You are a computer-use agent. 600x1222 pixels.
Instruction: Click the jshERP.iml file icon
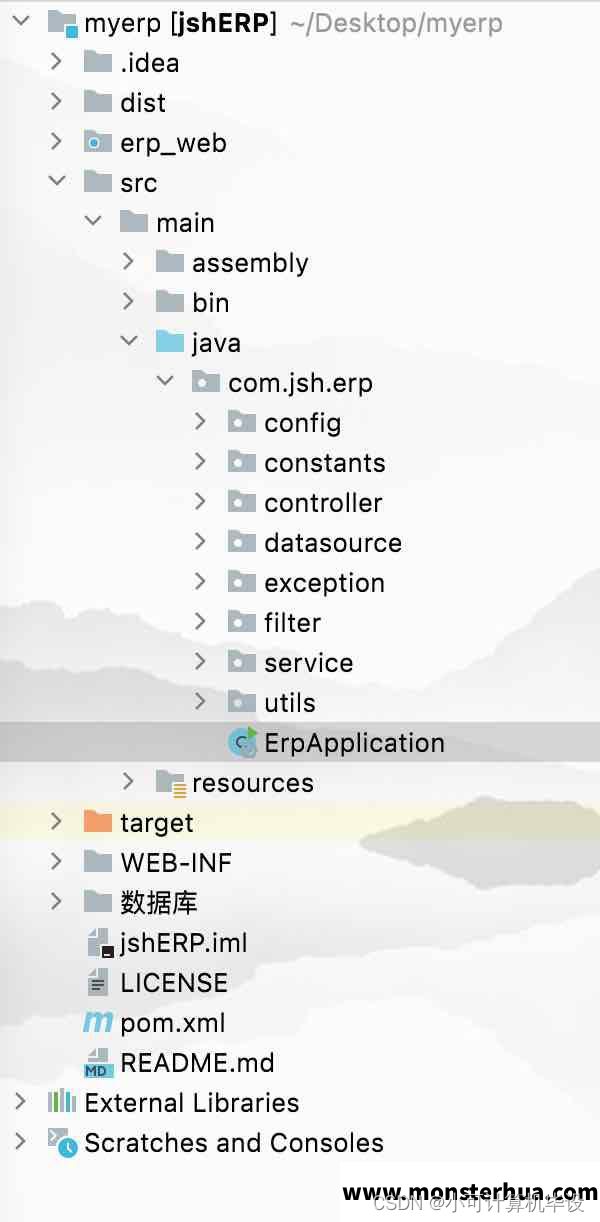point(98,942)
